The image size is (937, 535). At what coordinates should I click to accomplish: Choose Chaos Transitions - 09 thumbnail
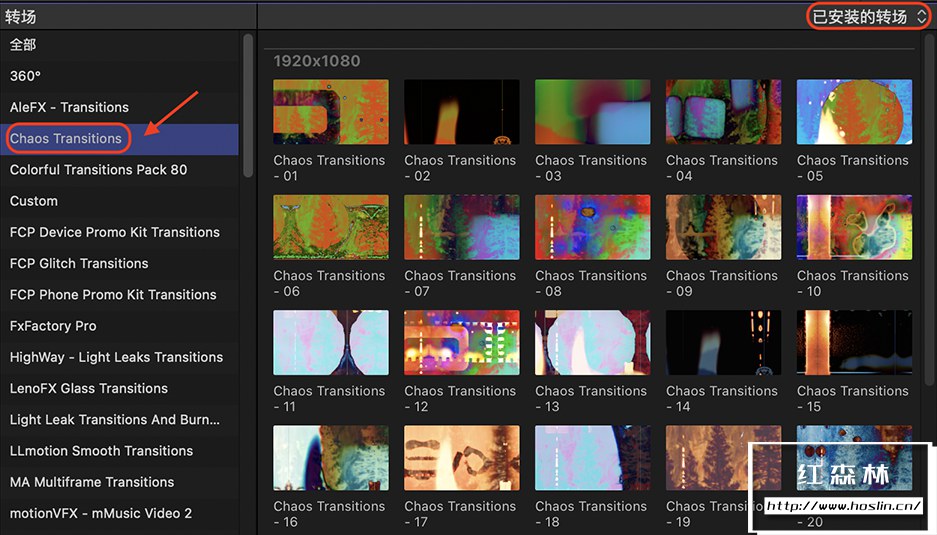pos(723,227)
